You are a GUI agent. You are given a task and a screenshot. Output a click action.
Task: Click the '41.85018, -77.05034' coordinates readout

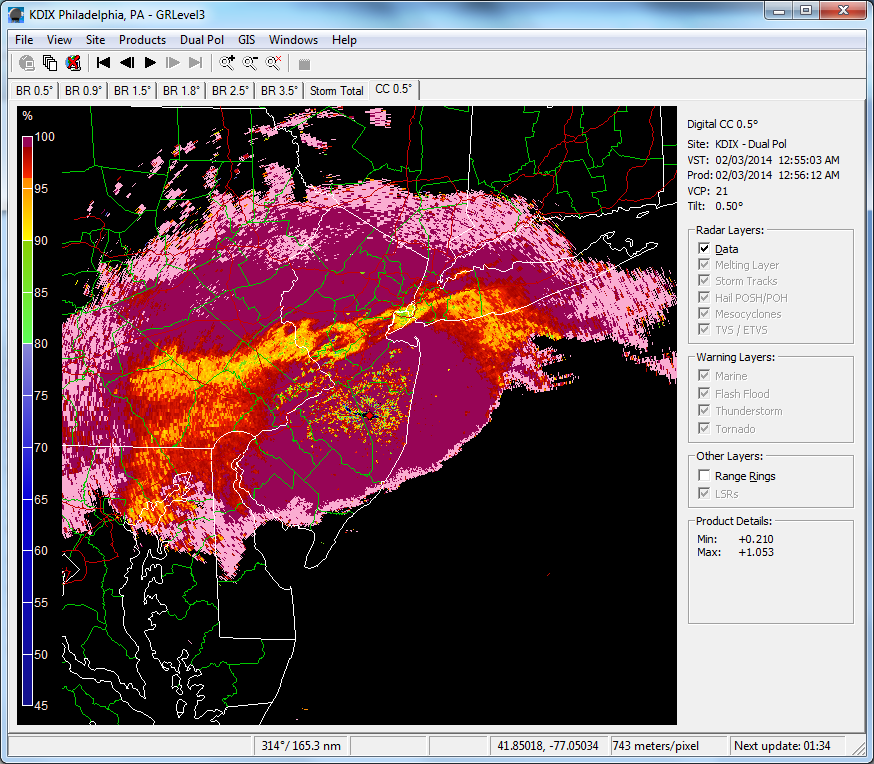coord(547,746)
